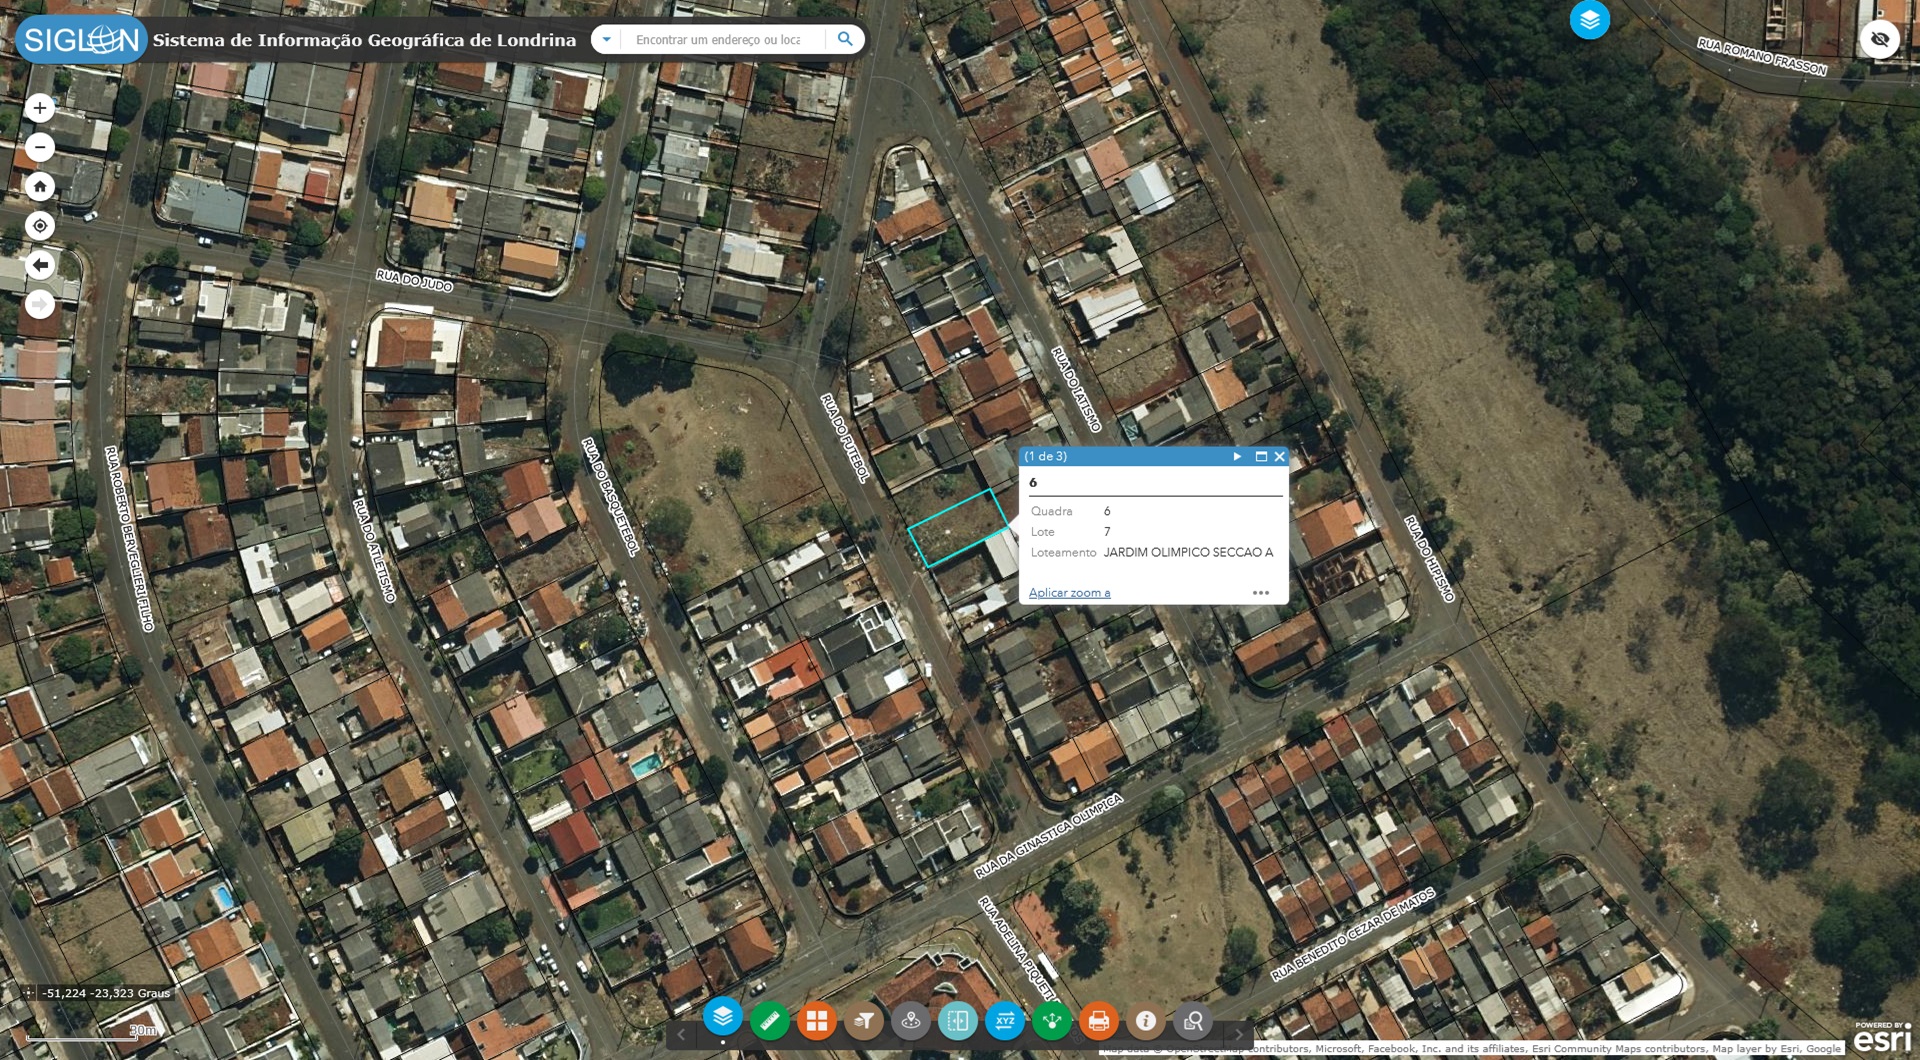The width and height of the screenshot is (1920, 1060).
Task: Activate the swipe compare tool
Action: [x=957, y=1021]
